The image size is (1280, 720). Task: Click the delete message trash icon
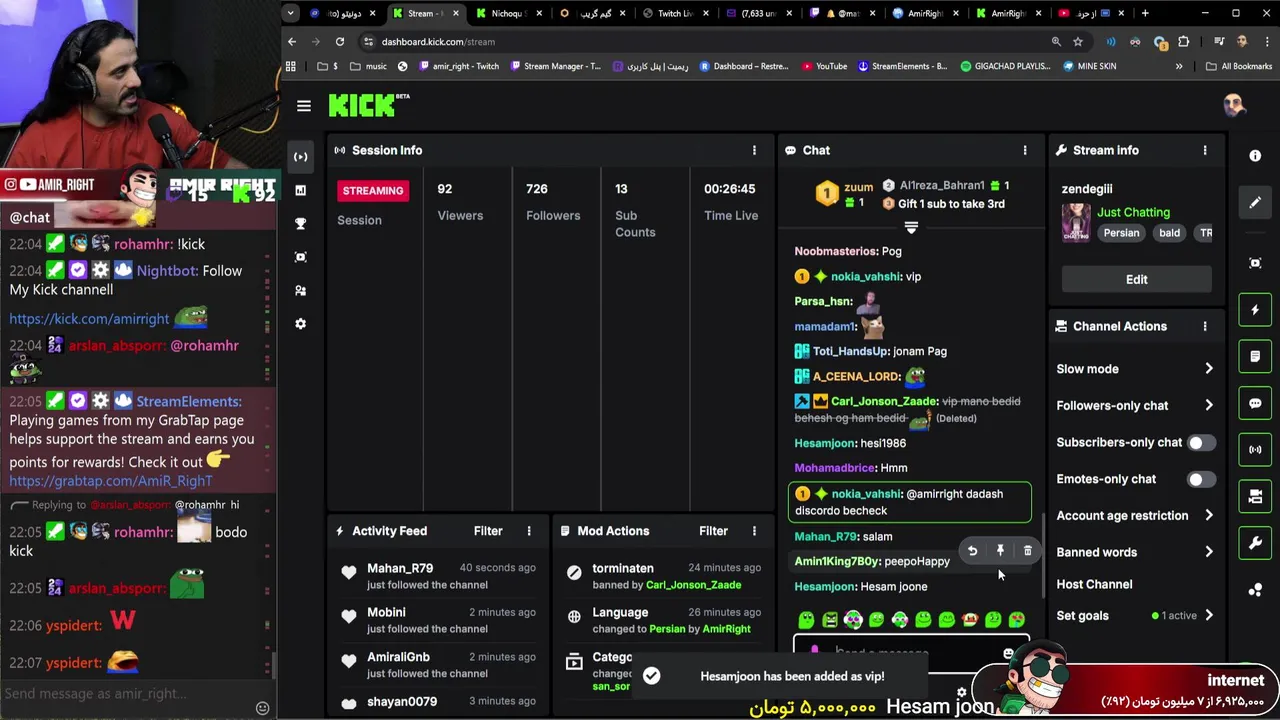coord(1027,551)
